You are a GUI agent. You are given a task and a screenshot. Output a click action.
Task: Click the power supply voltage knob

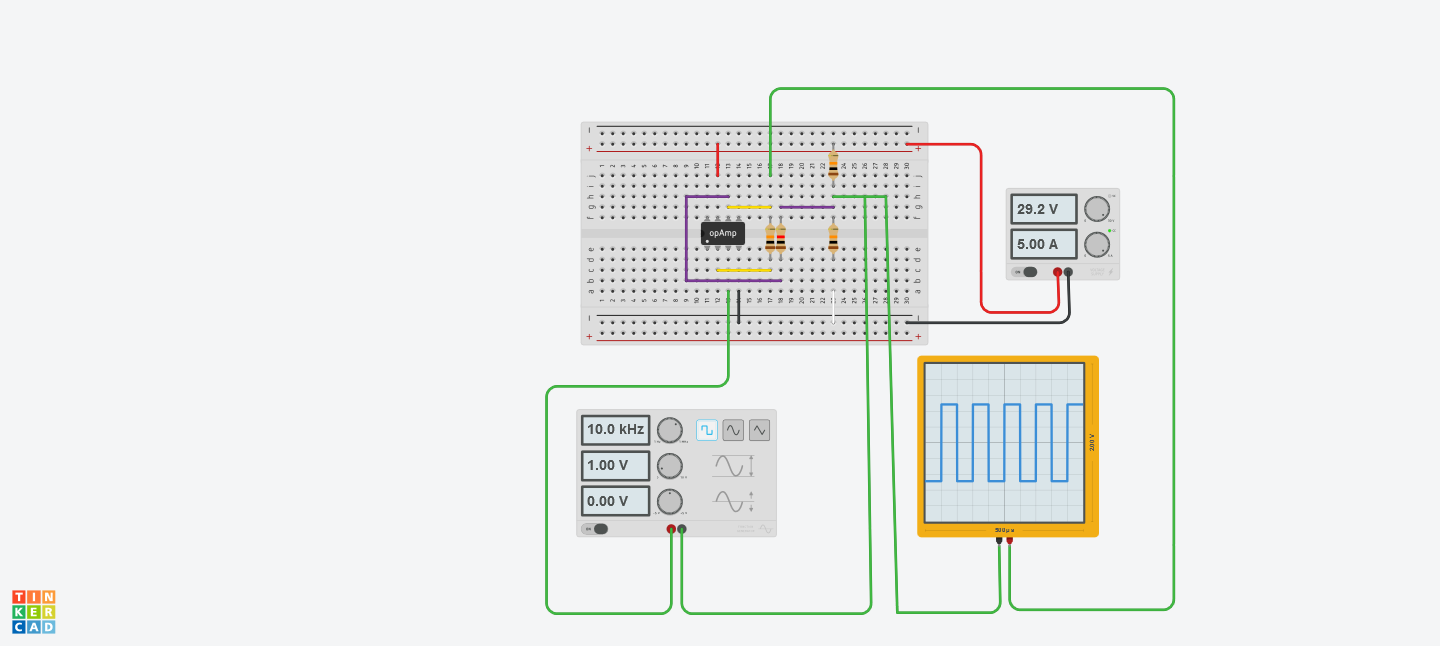(1097, 209)
